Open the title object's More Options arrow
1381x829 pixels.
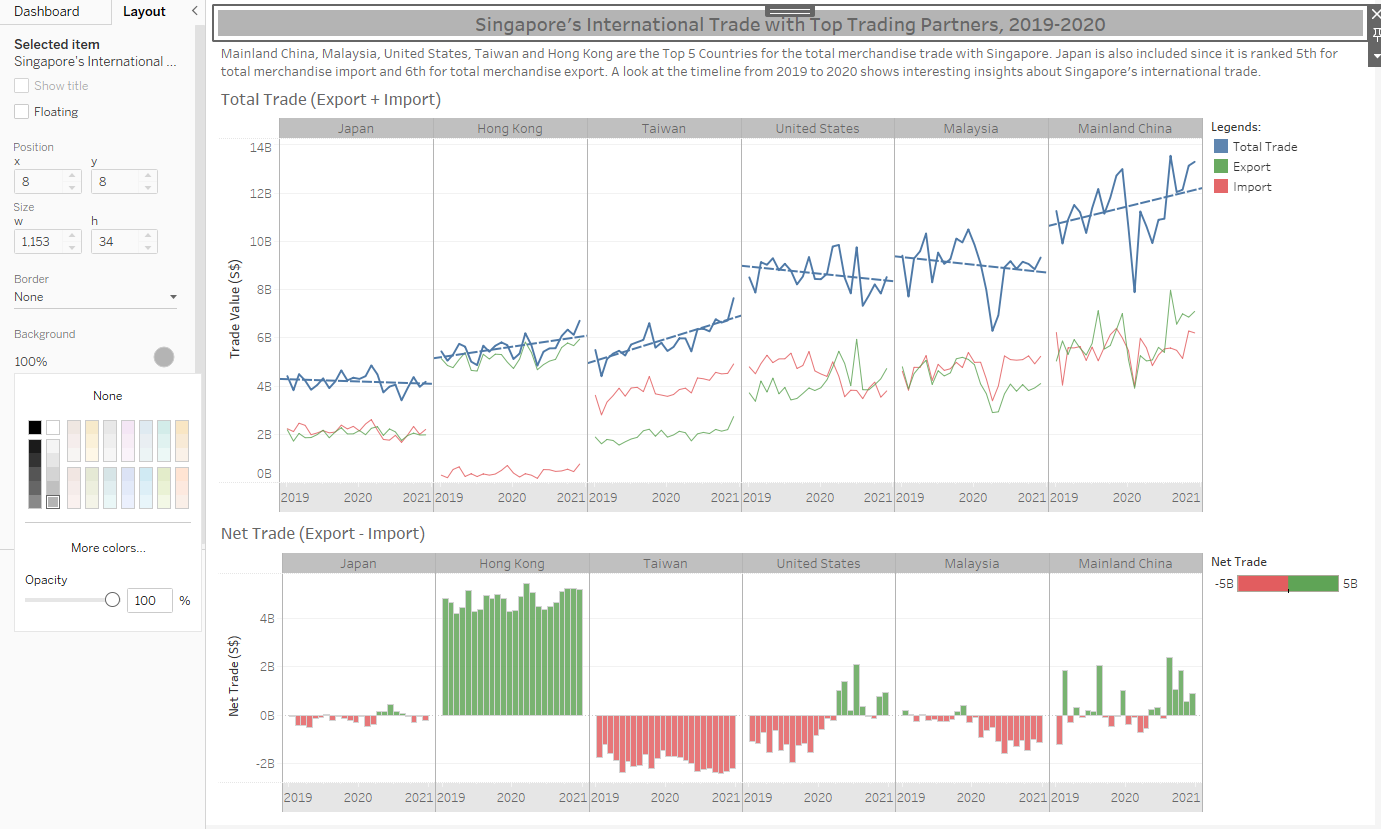click(1374, 58)
